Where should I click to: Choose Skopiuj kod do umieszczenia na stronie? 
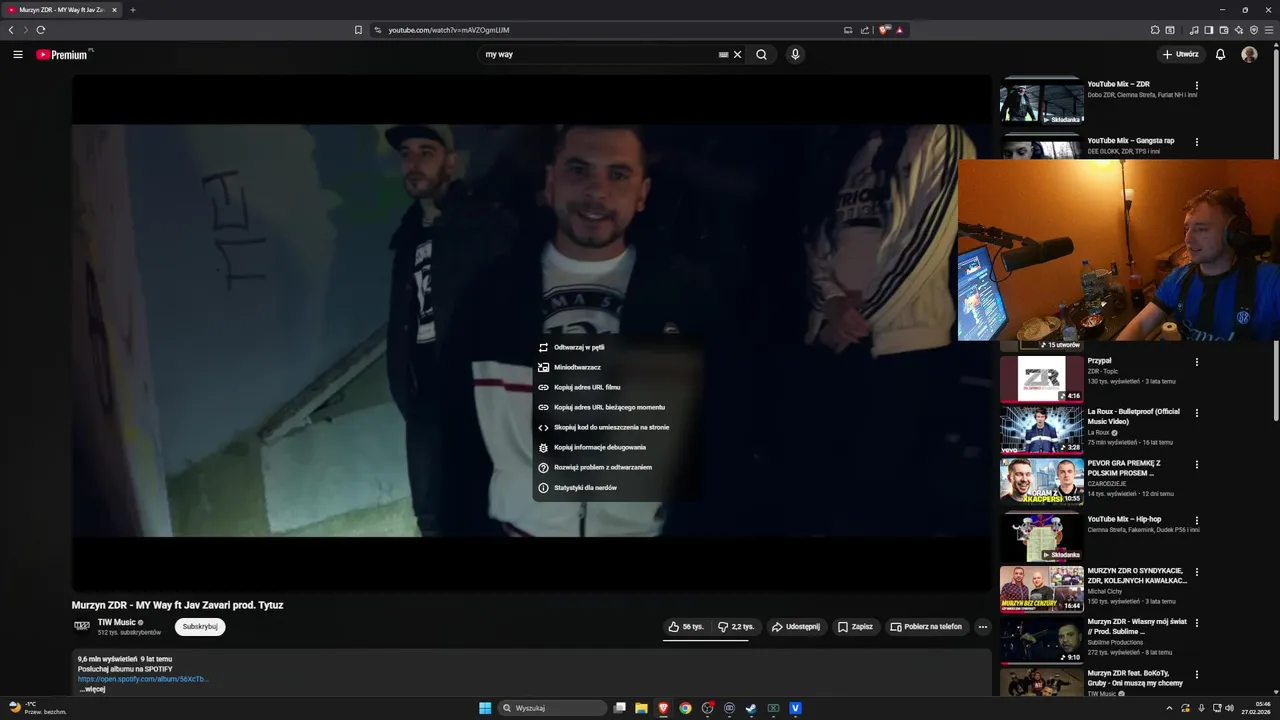pos(616,427)
